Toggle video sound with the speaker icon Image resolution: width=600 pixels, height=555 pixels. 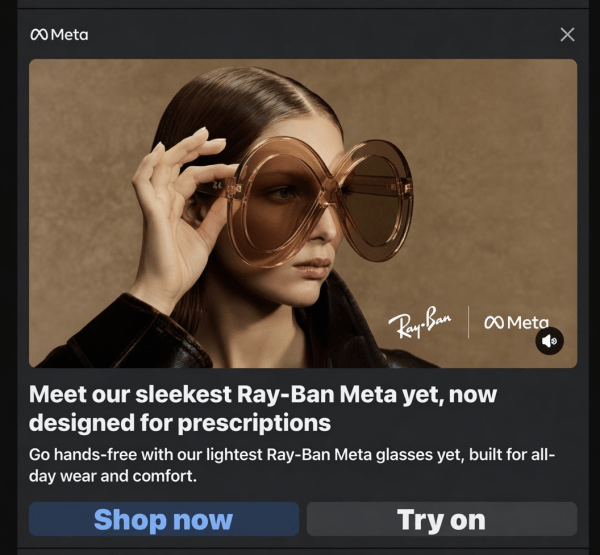click(549, 341)
